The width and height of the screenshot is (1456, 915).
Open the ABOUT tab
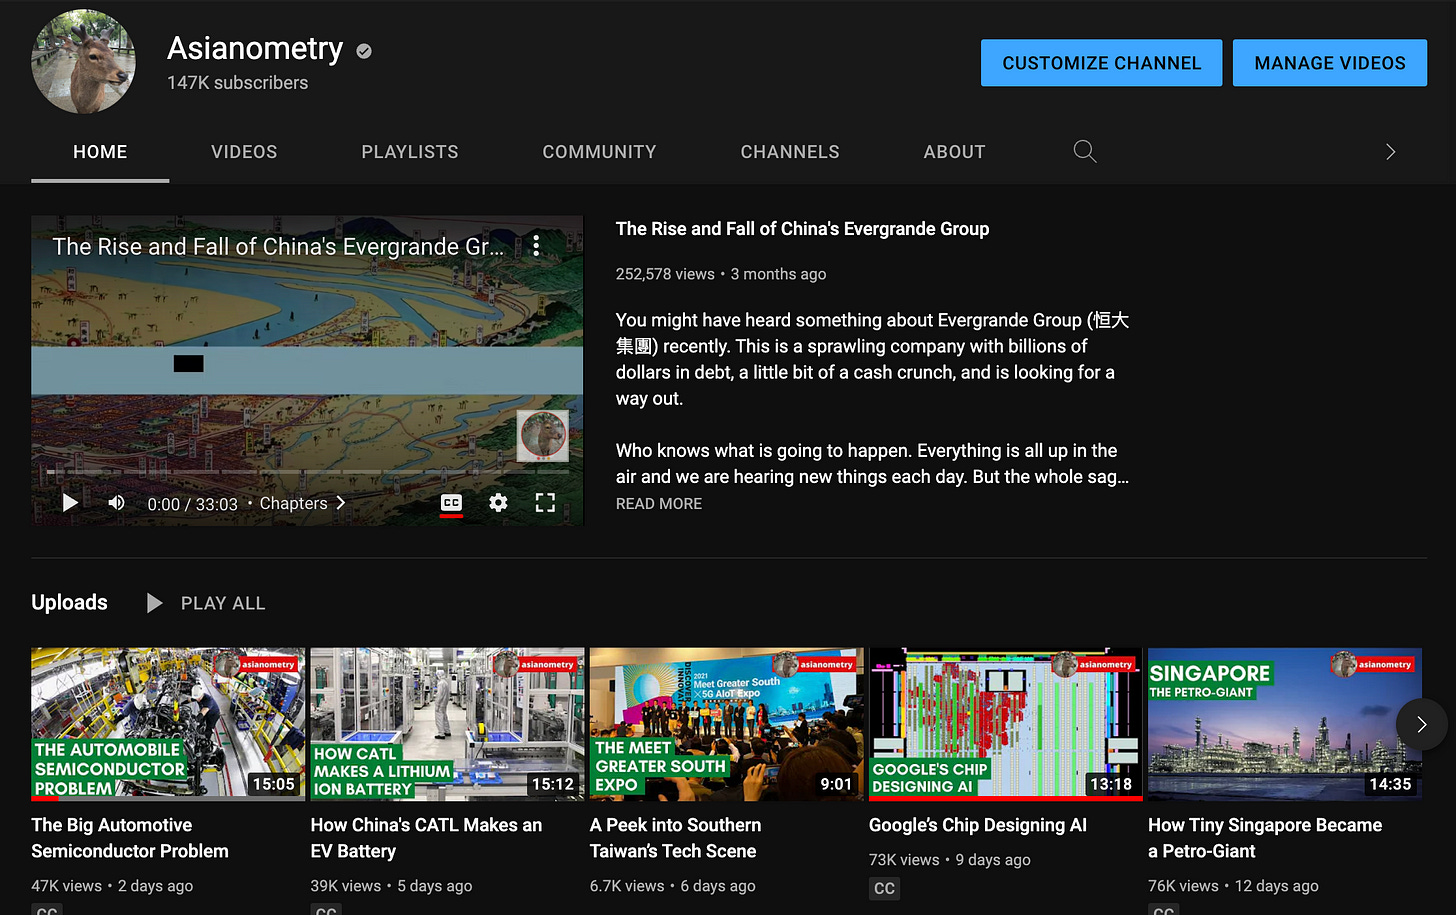(x=954, y=152)
